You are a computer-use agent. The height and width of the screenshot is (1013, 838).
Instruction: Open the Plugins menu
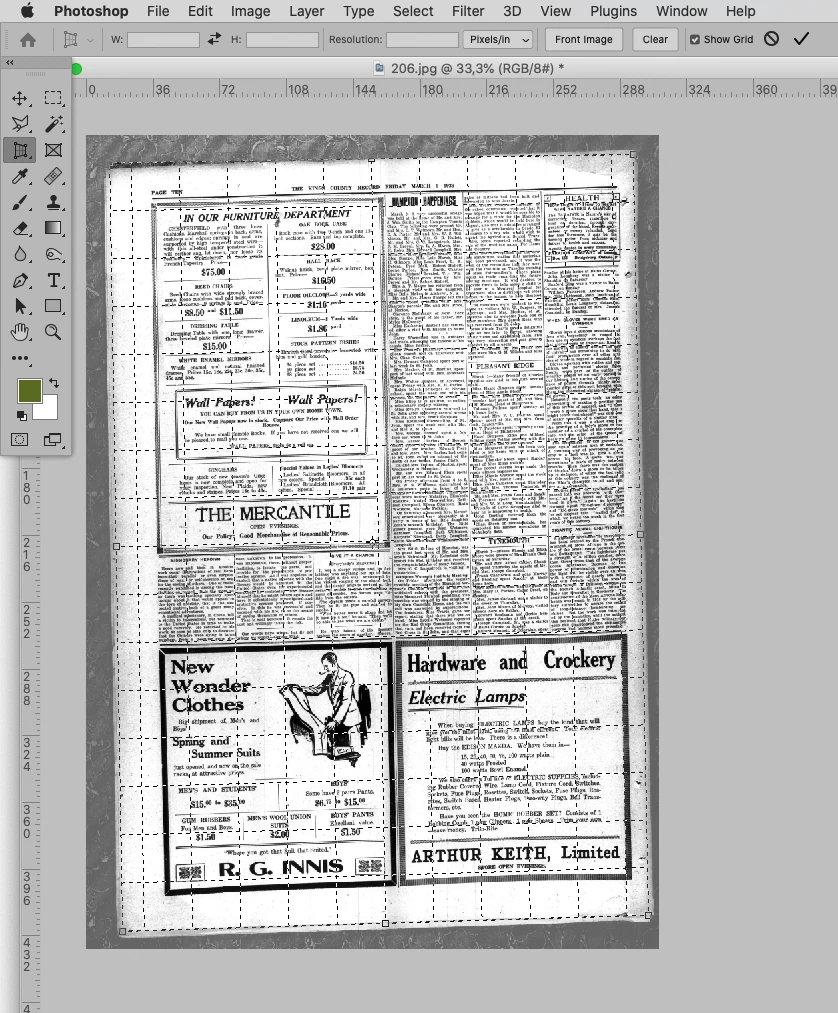click(x=613, y=11)
